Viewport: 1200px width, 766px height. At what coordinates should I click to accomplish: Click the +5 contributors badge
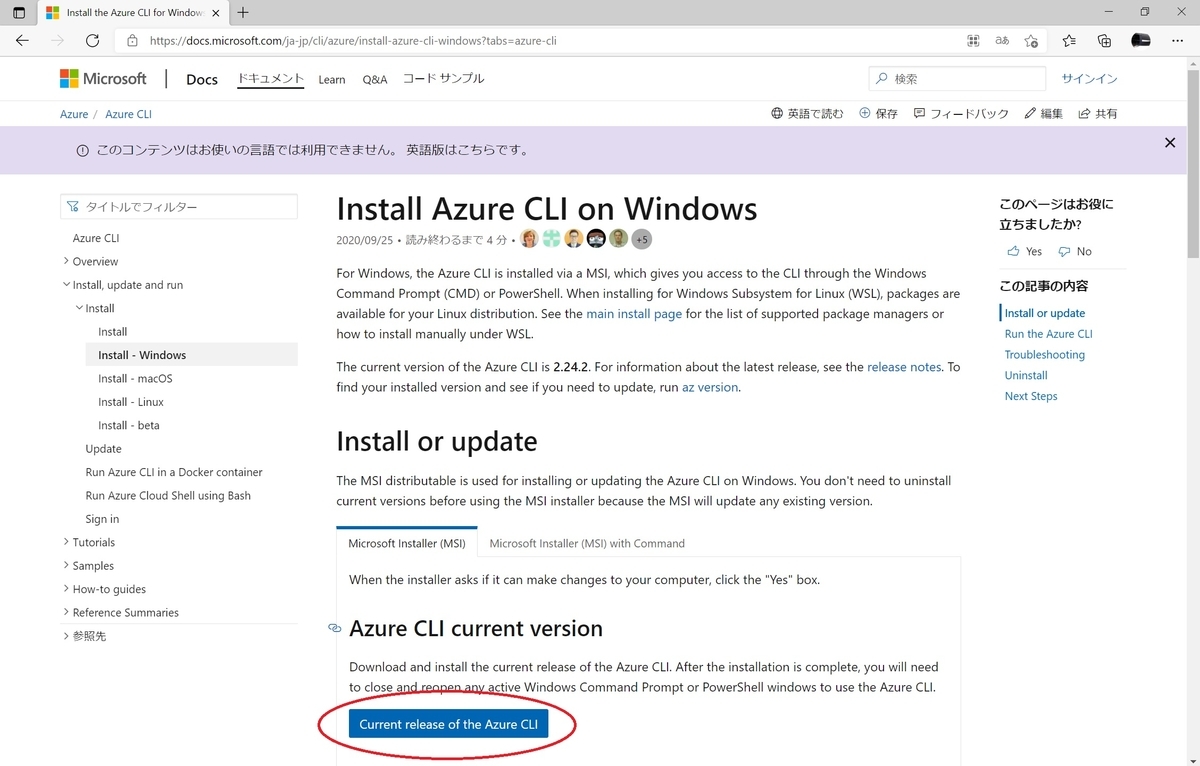click(x=642, y=239)
